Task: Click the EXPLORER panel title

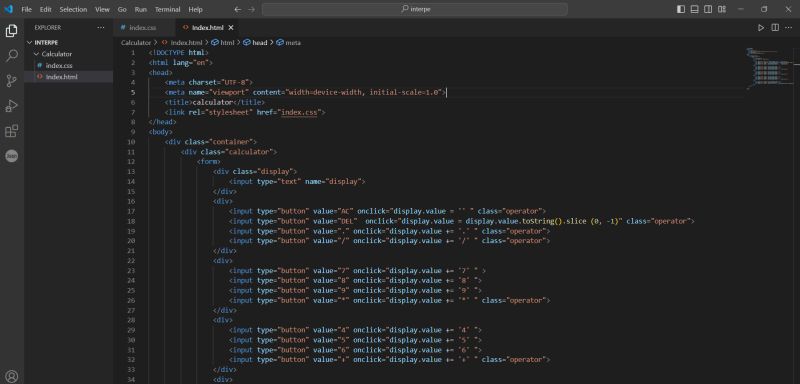Action: coord(48,28)
